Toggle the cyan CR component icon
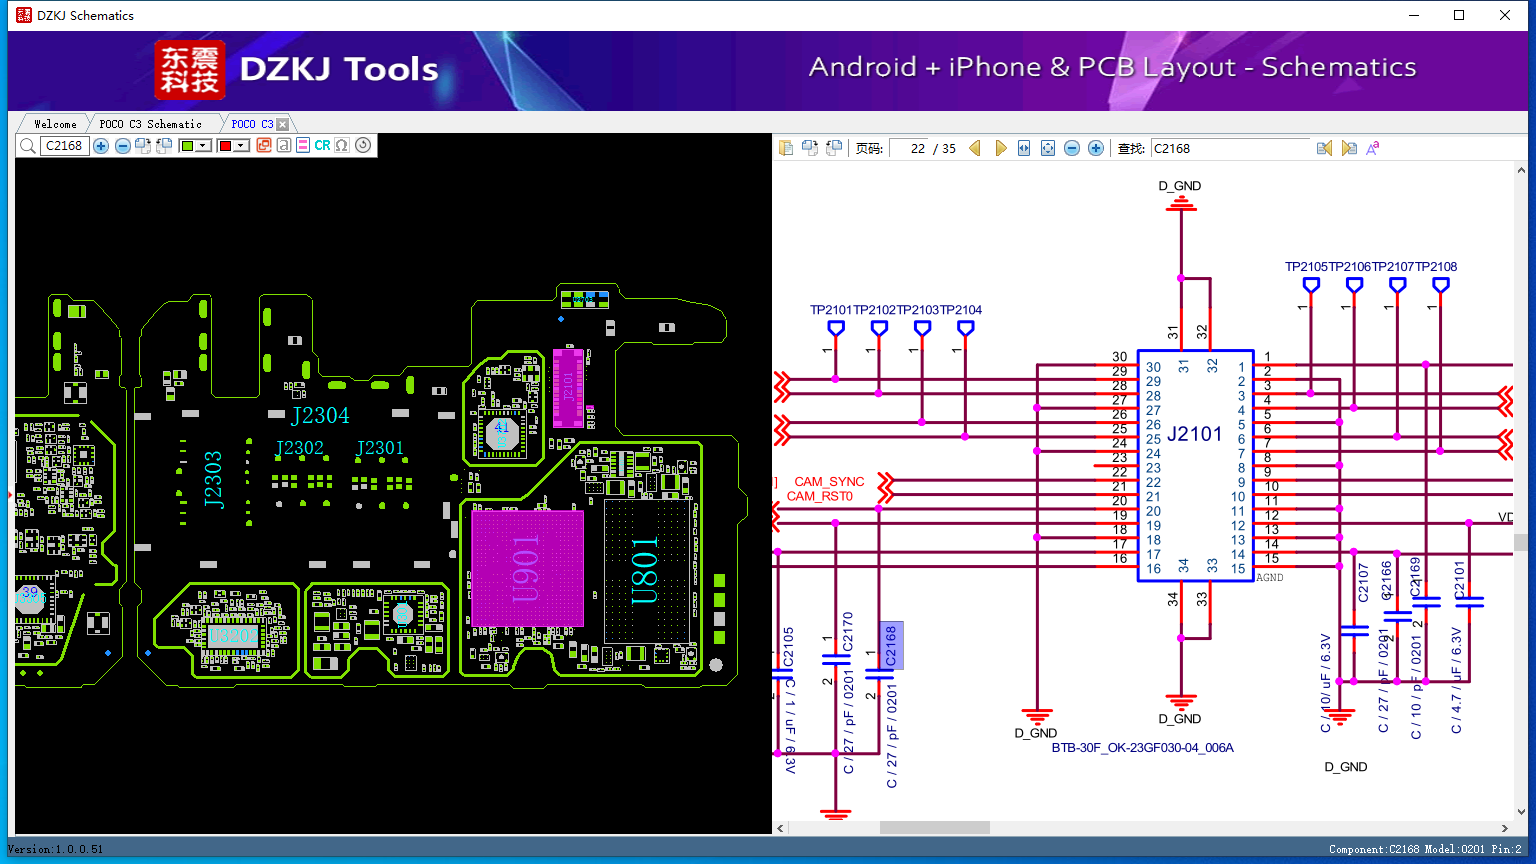 [x=322, y=146]
